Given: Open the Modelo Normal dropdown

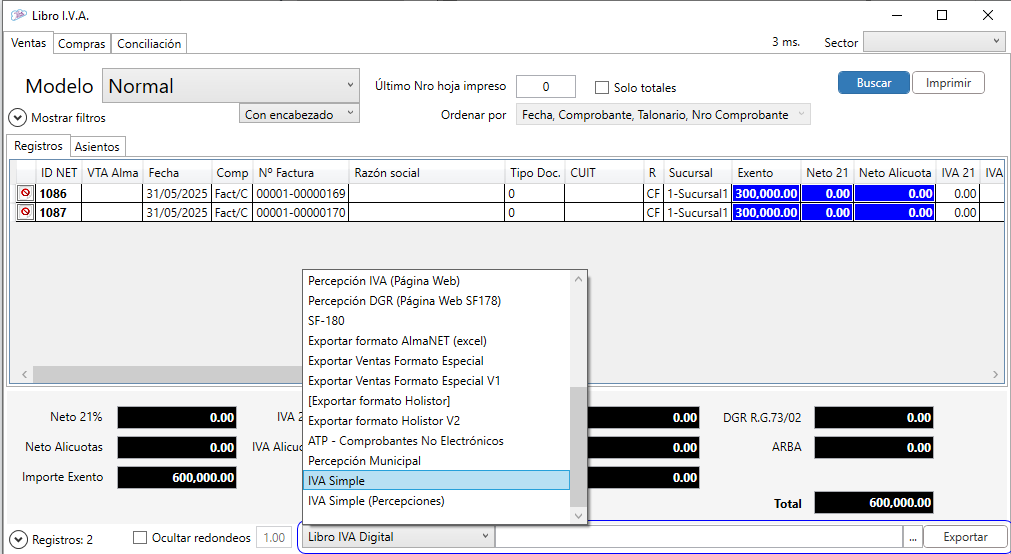Looking at the screenshot, I should 231,86.
